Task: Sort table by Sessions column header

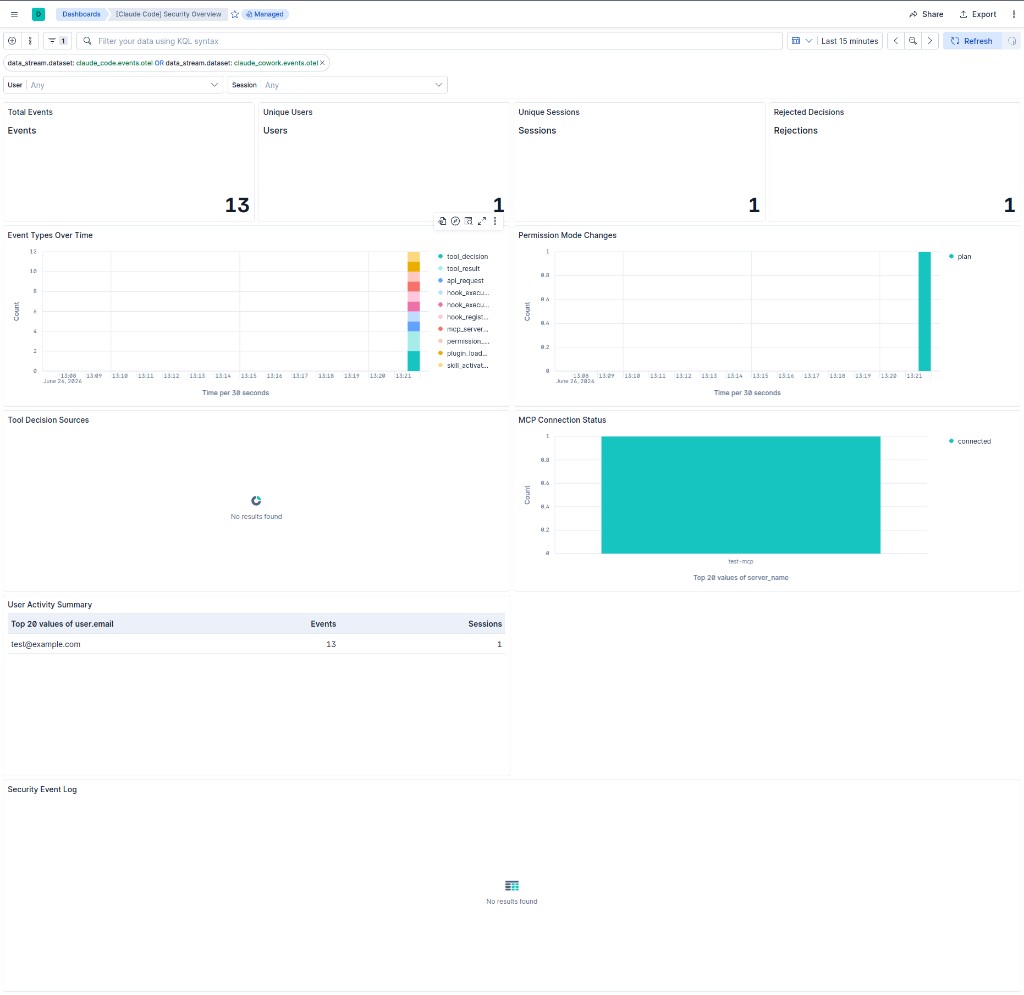Action: 485,624
